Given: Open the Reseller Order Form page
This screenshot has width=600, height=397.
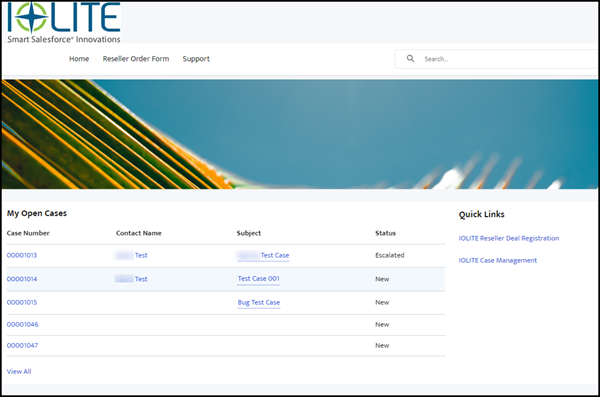Looking at the screenshot, I should pos(135,59).
